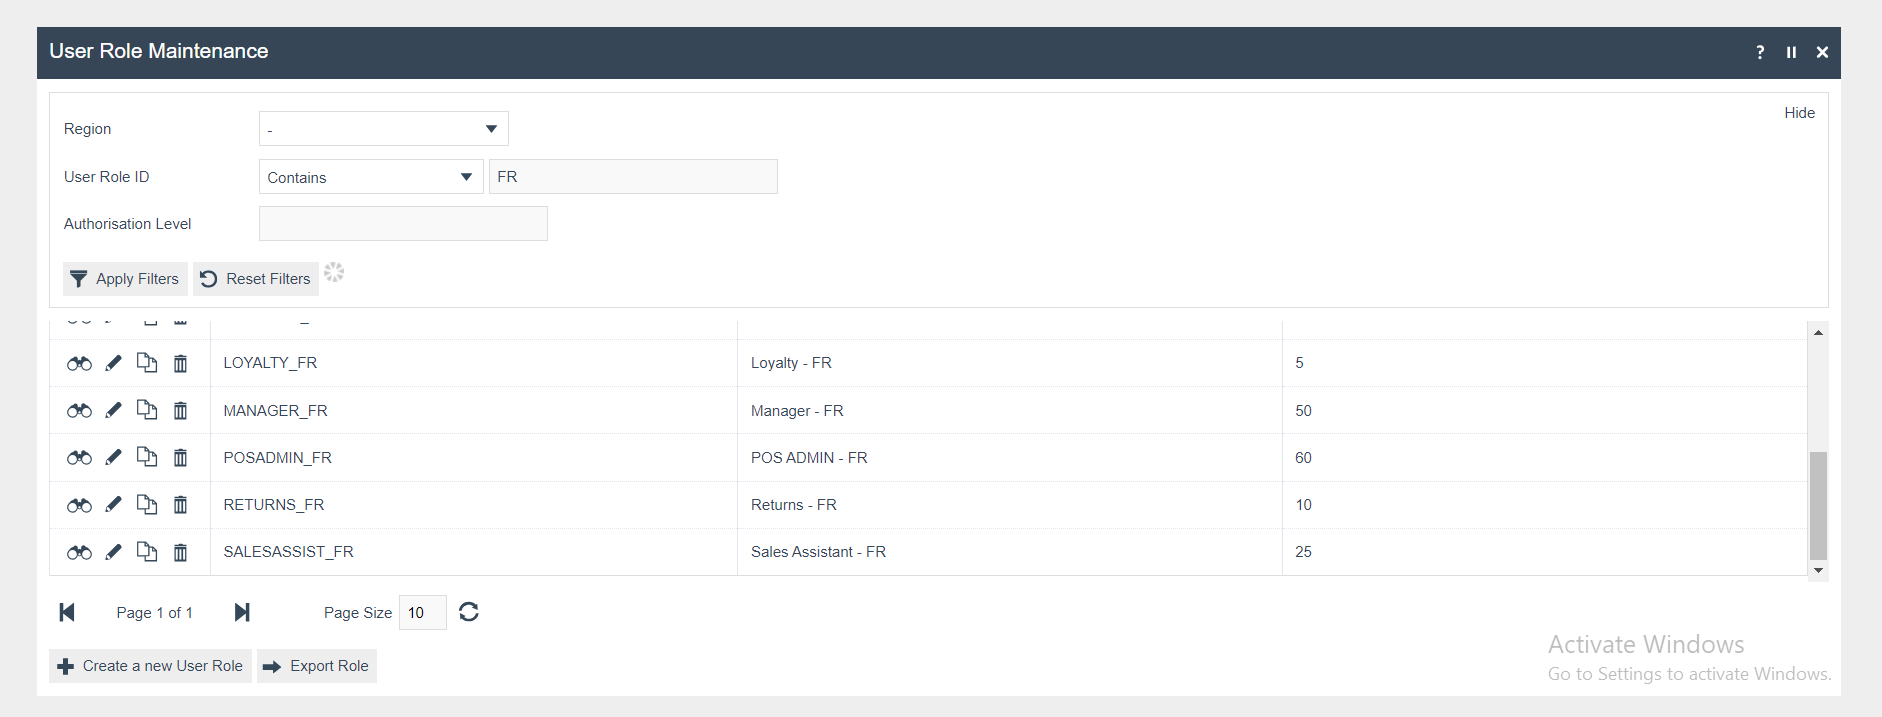Click the scroll-up arrow of the results list
1882x717 pixels.
(x=1818, y=333)
